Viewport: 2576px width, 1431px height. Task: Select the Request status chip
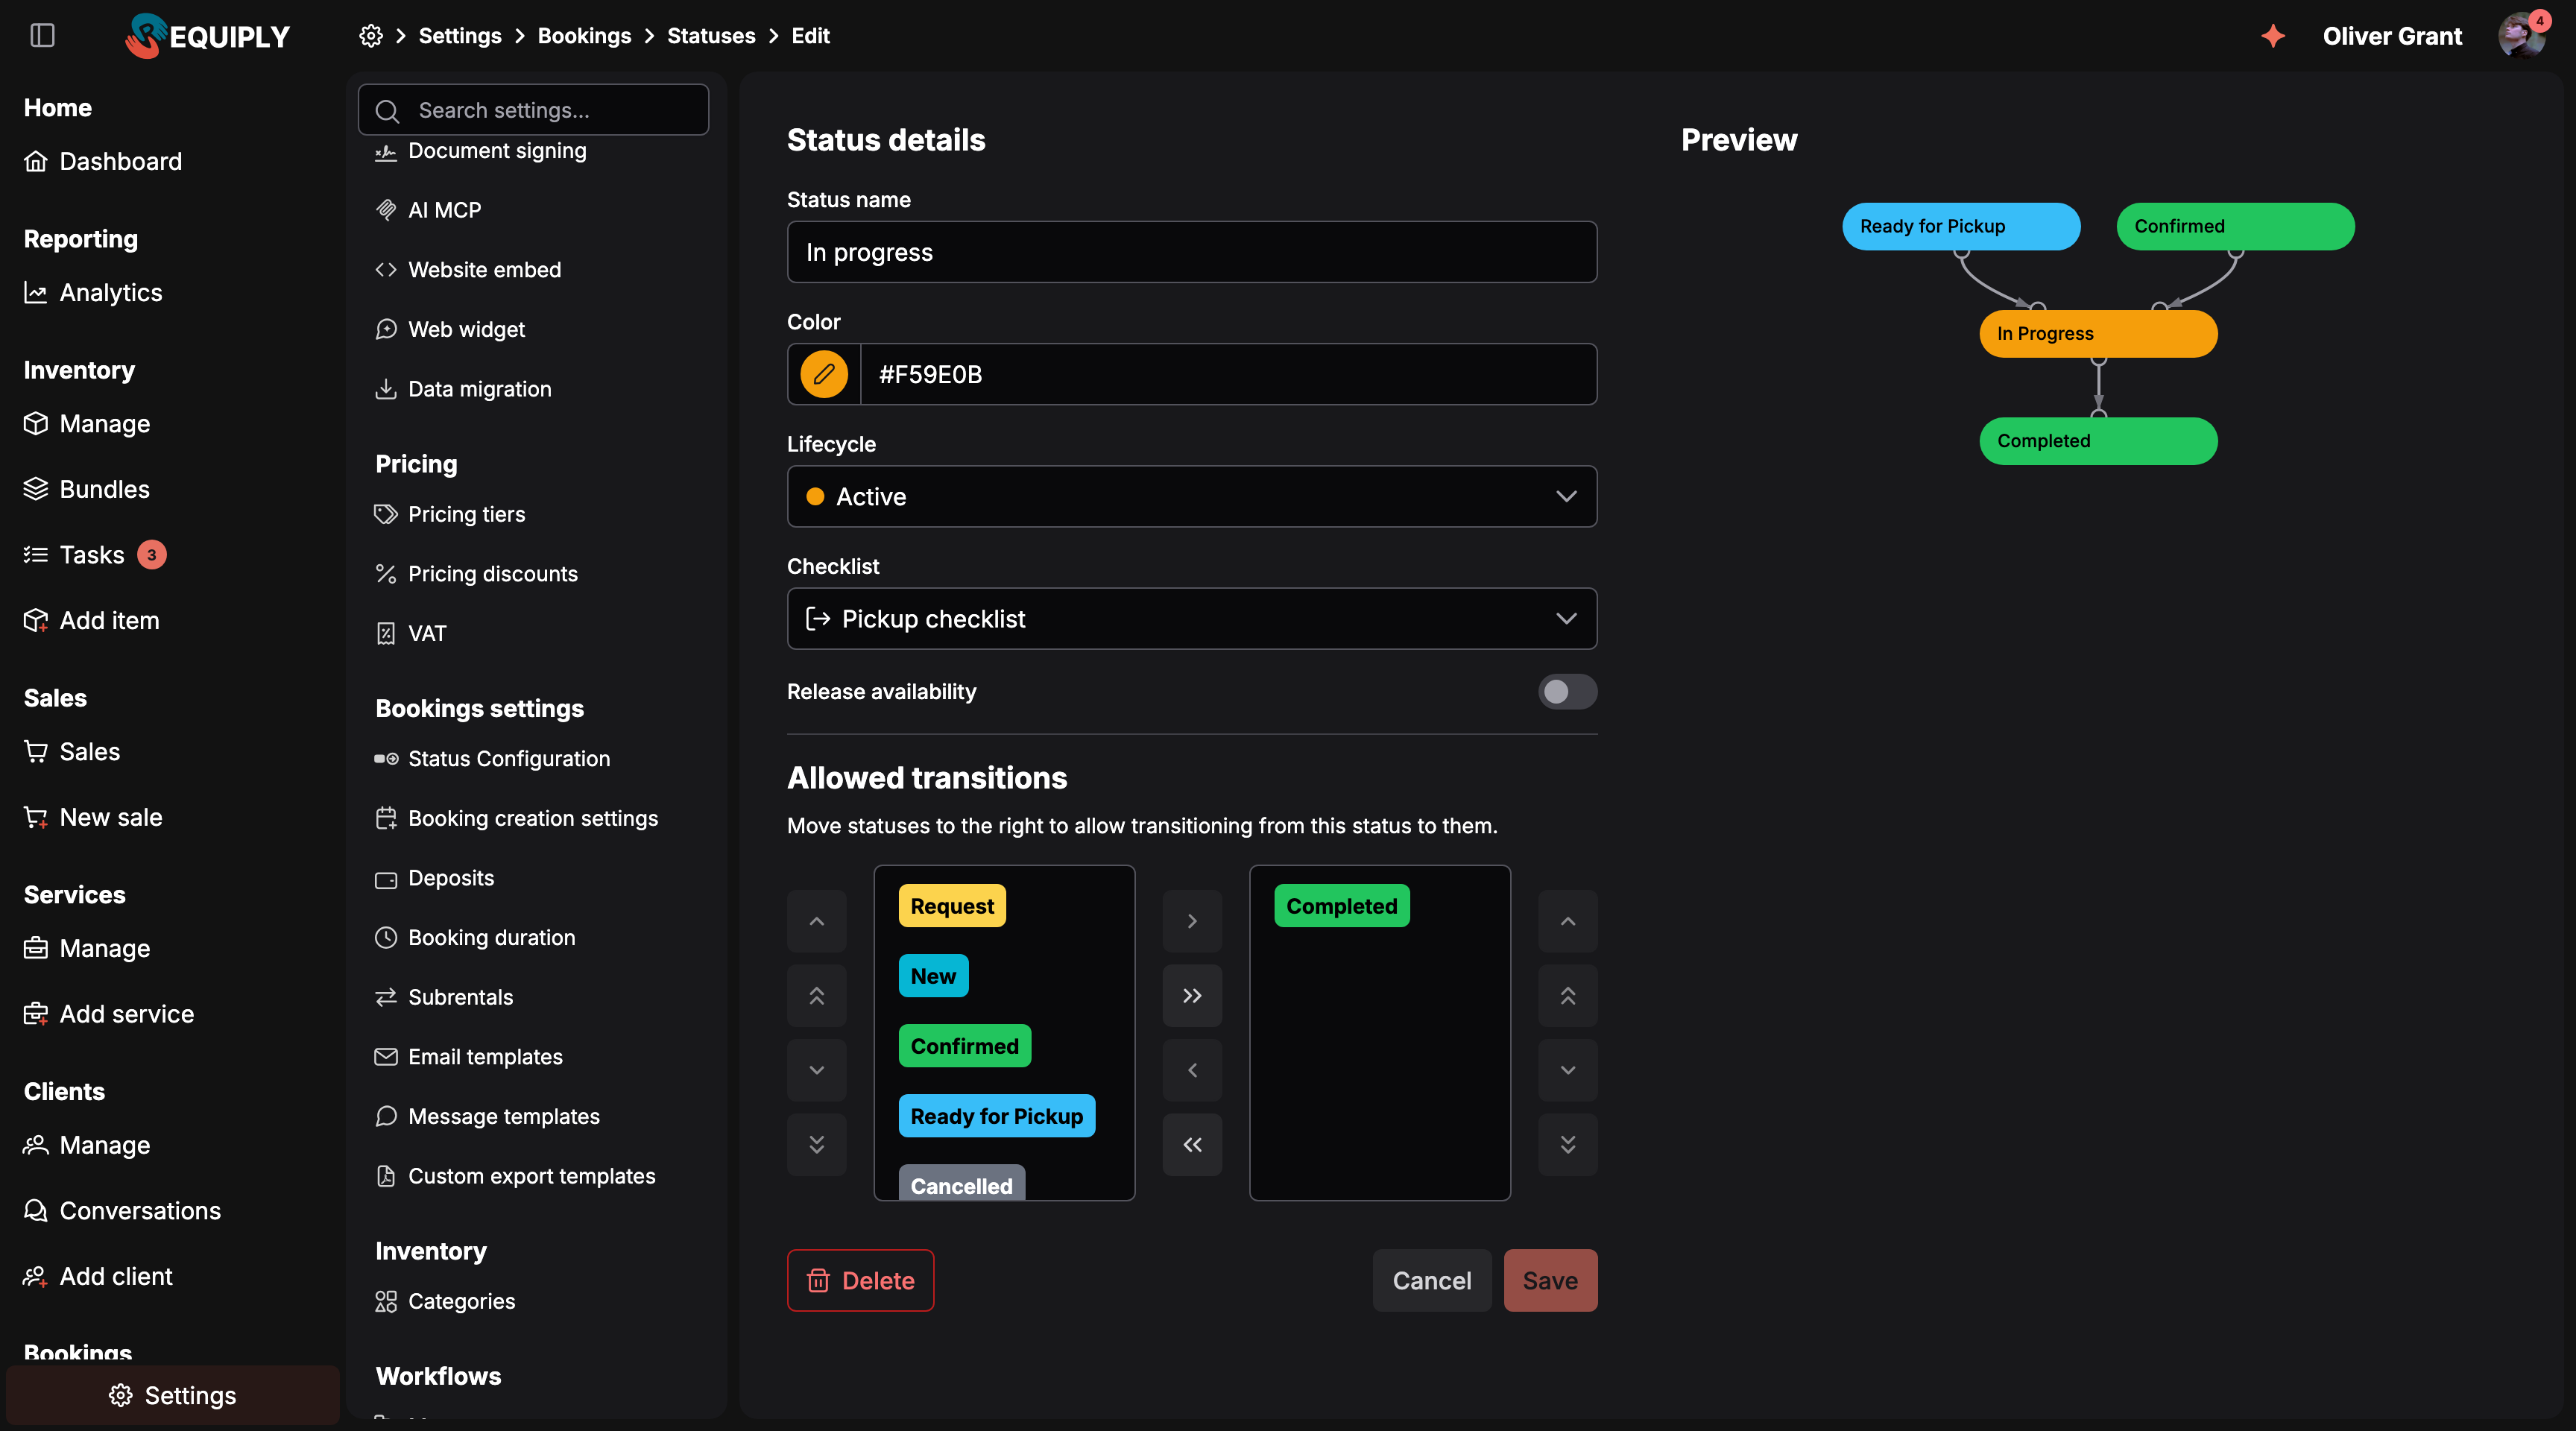(x=952, y=906)
